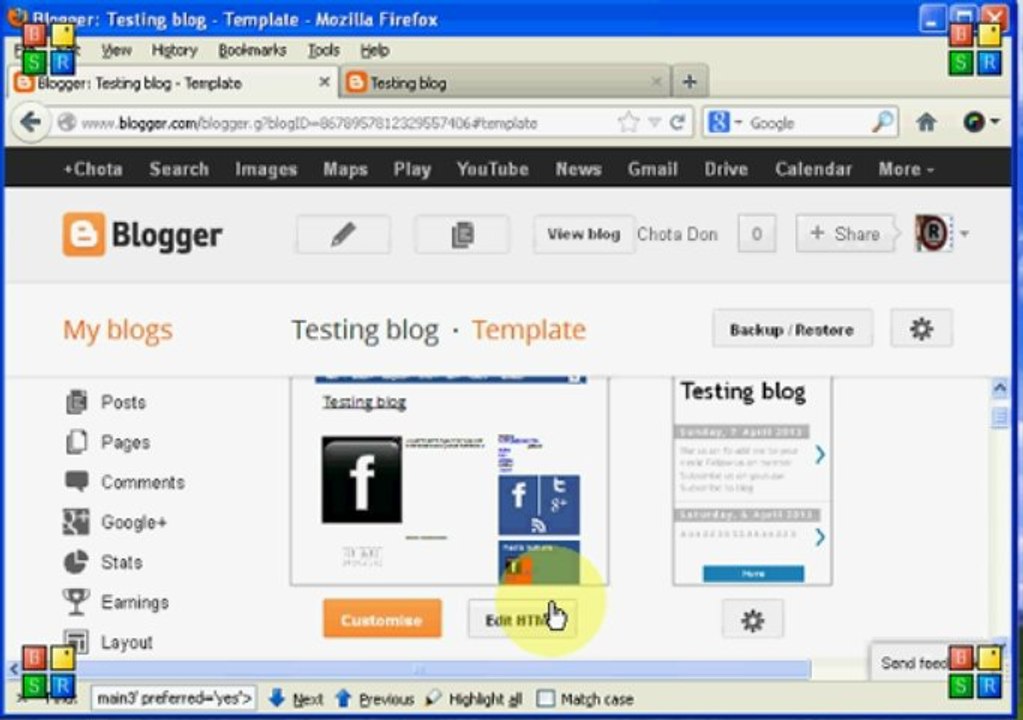The image size is (1023, 720).
Task: Click +Chota in the Google bar
Action: (x=93, y=169)
